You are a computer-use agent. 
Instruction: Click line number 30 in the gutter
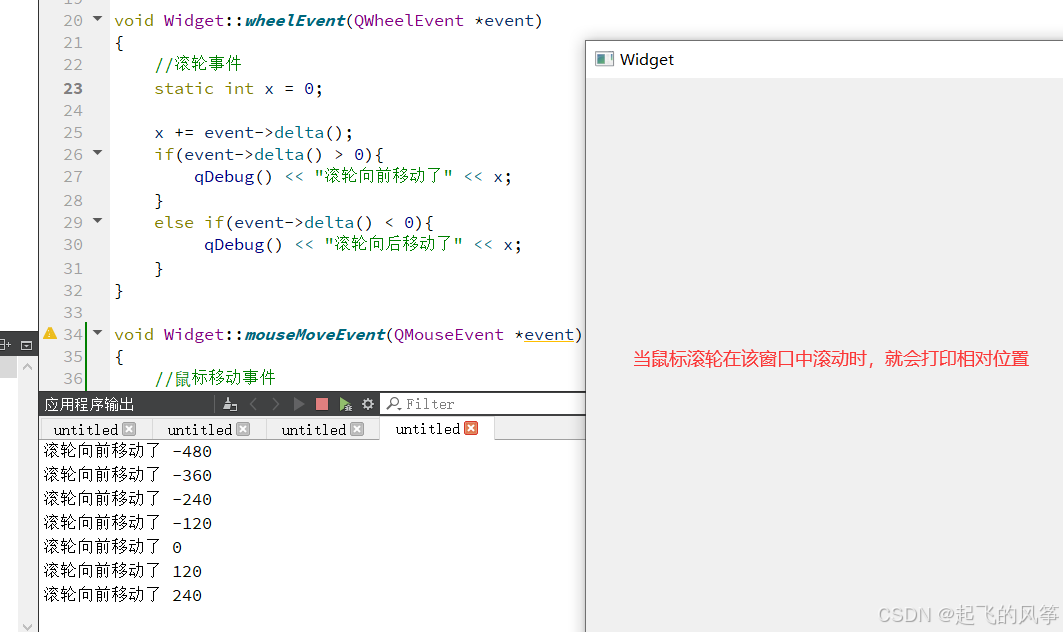click(73, 245)
